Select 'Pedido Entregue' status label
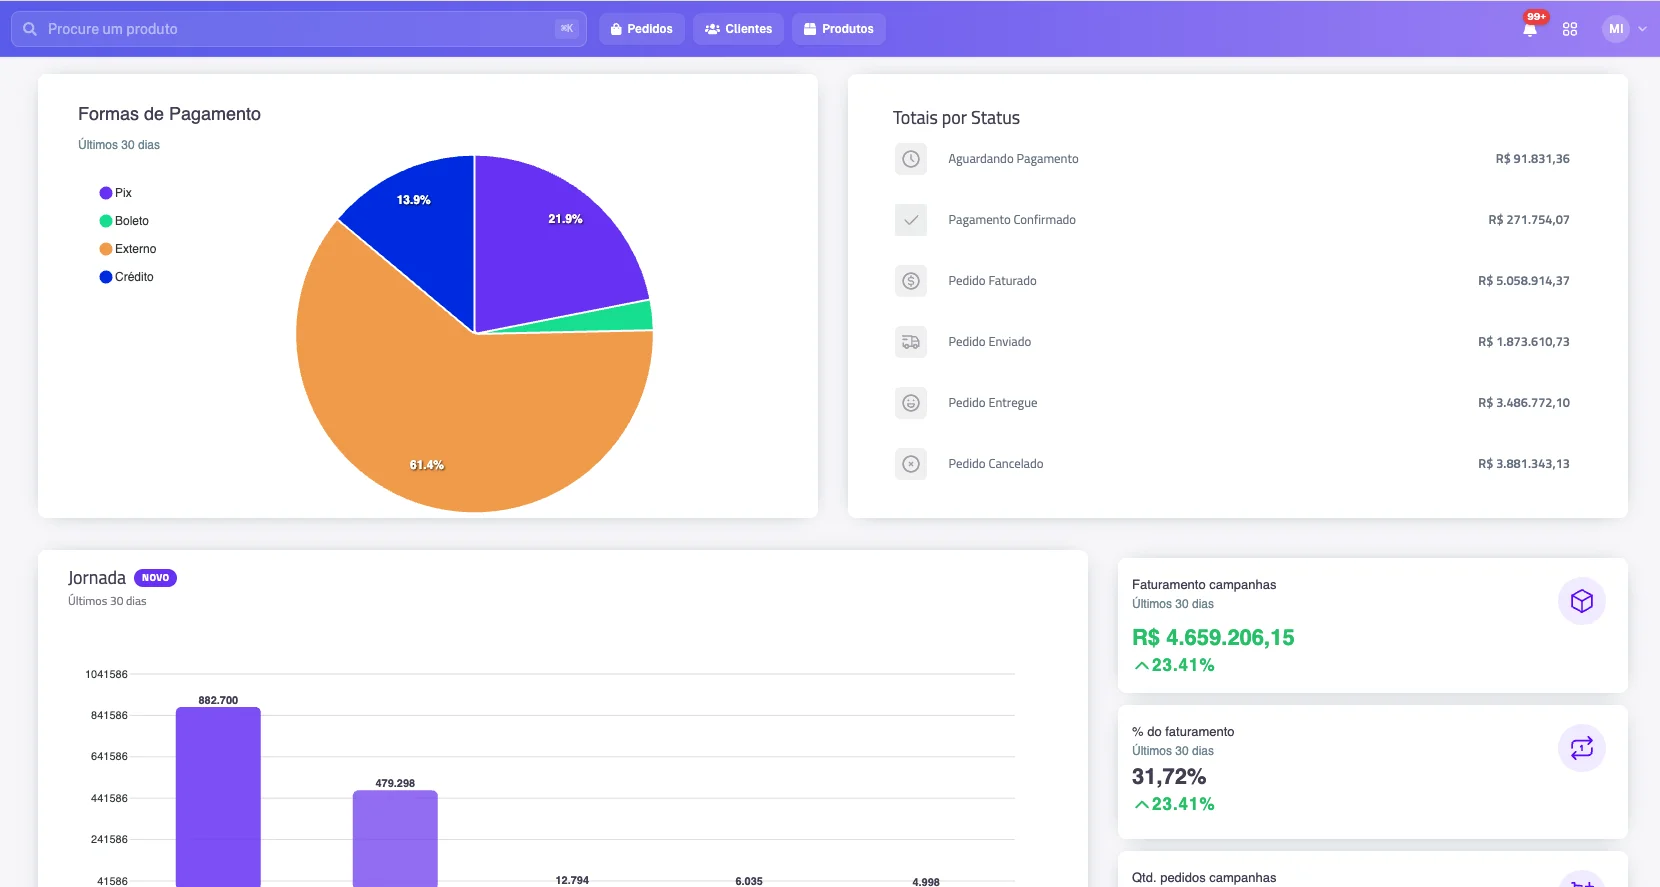1660x887 pixels. 992,403
